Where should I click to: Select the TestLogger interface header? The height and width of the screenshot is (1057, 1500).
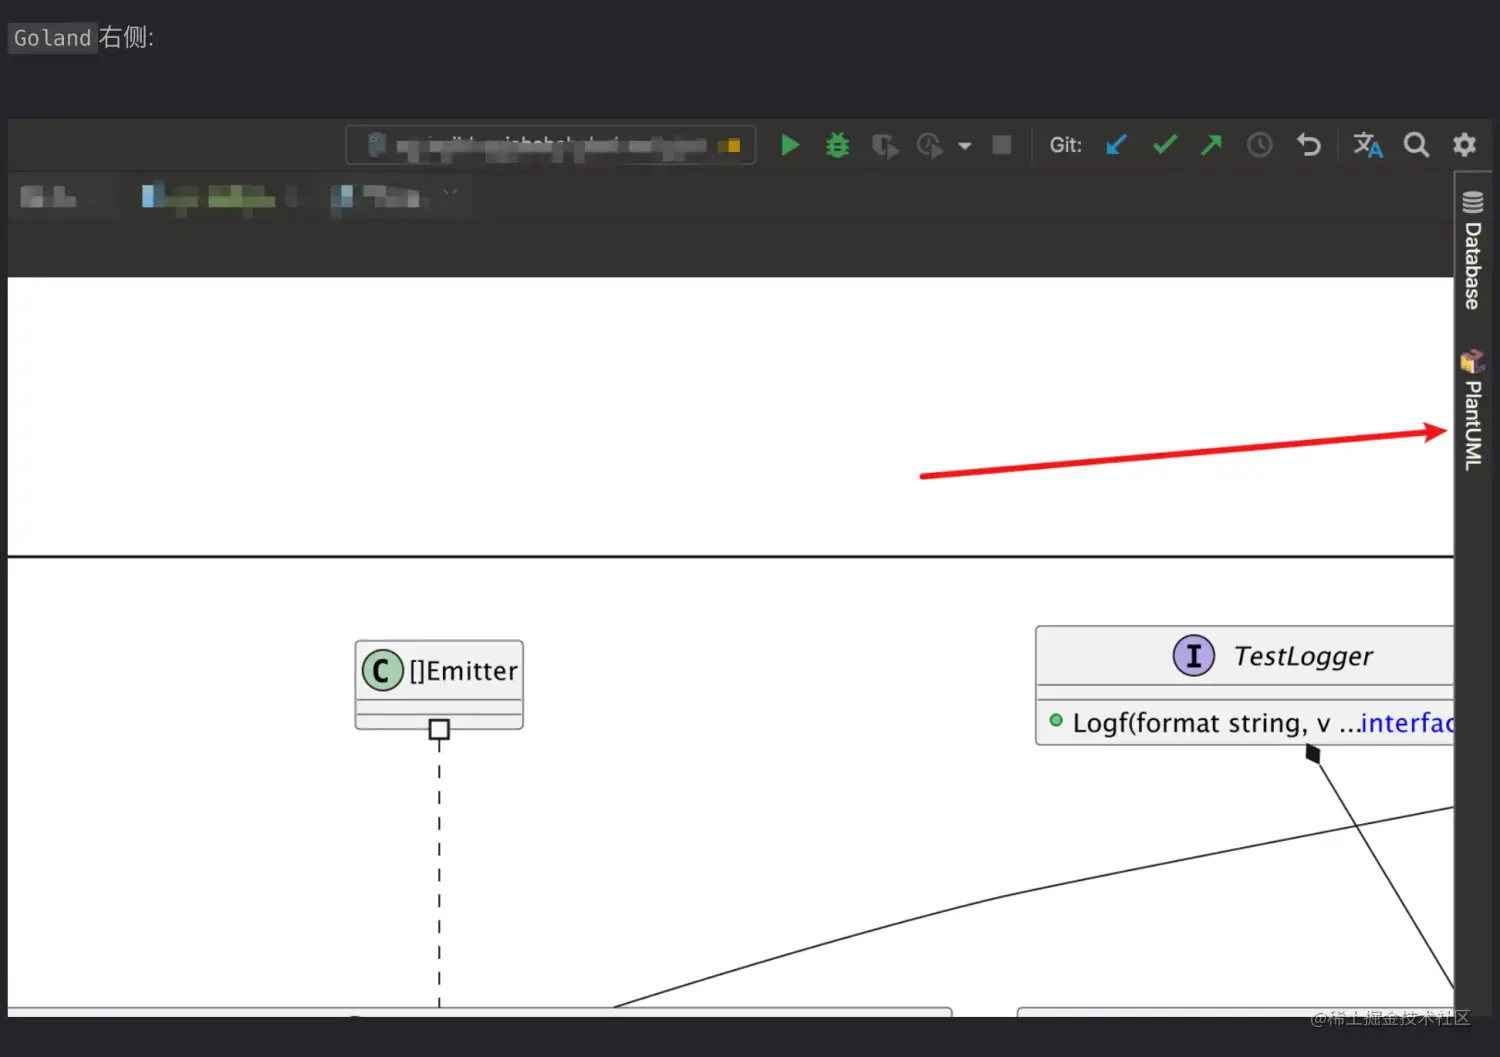(x=1245, y=656)
